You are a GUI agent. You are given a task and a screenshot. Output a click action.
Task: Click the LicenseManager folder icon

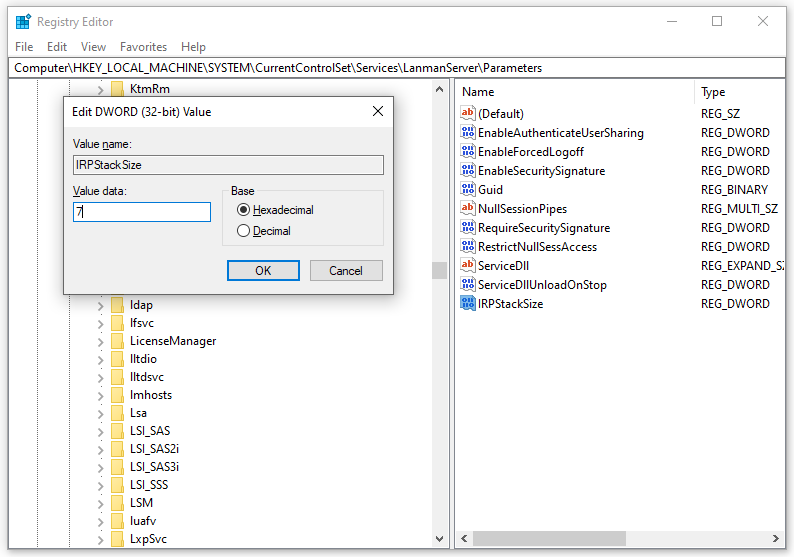tap(117, 341)
